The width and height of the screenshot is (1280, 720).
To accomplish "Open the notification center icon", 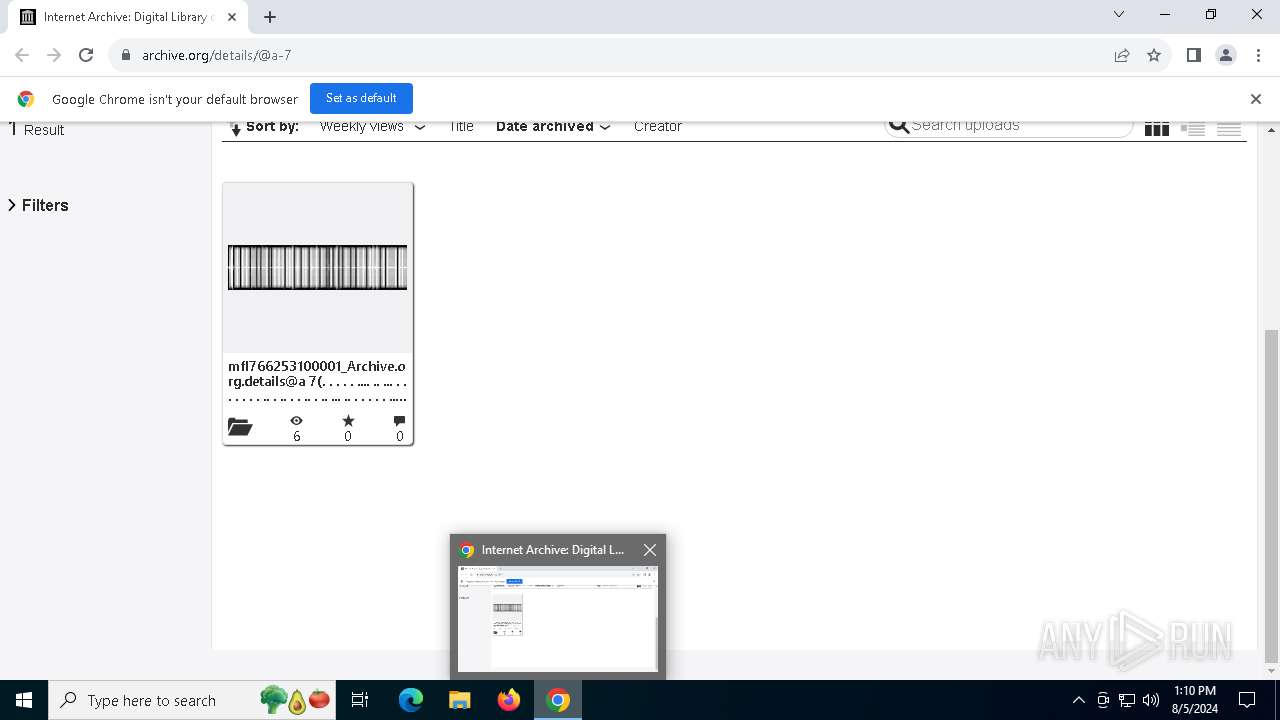I will click(x=1247, y=700).
